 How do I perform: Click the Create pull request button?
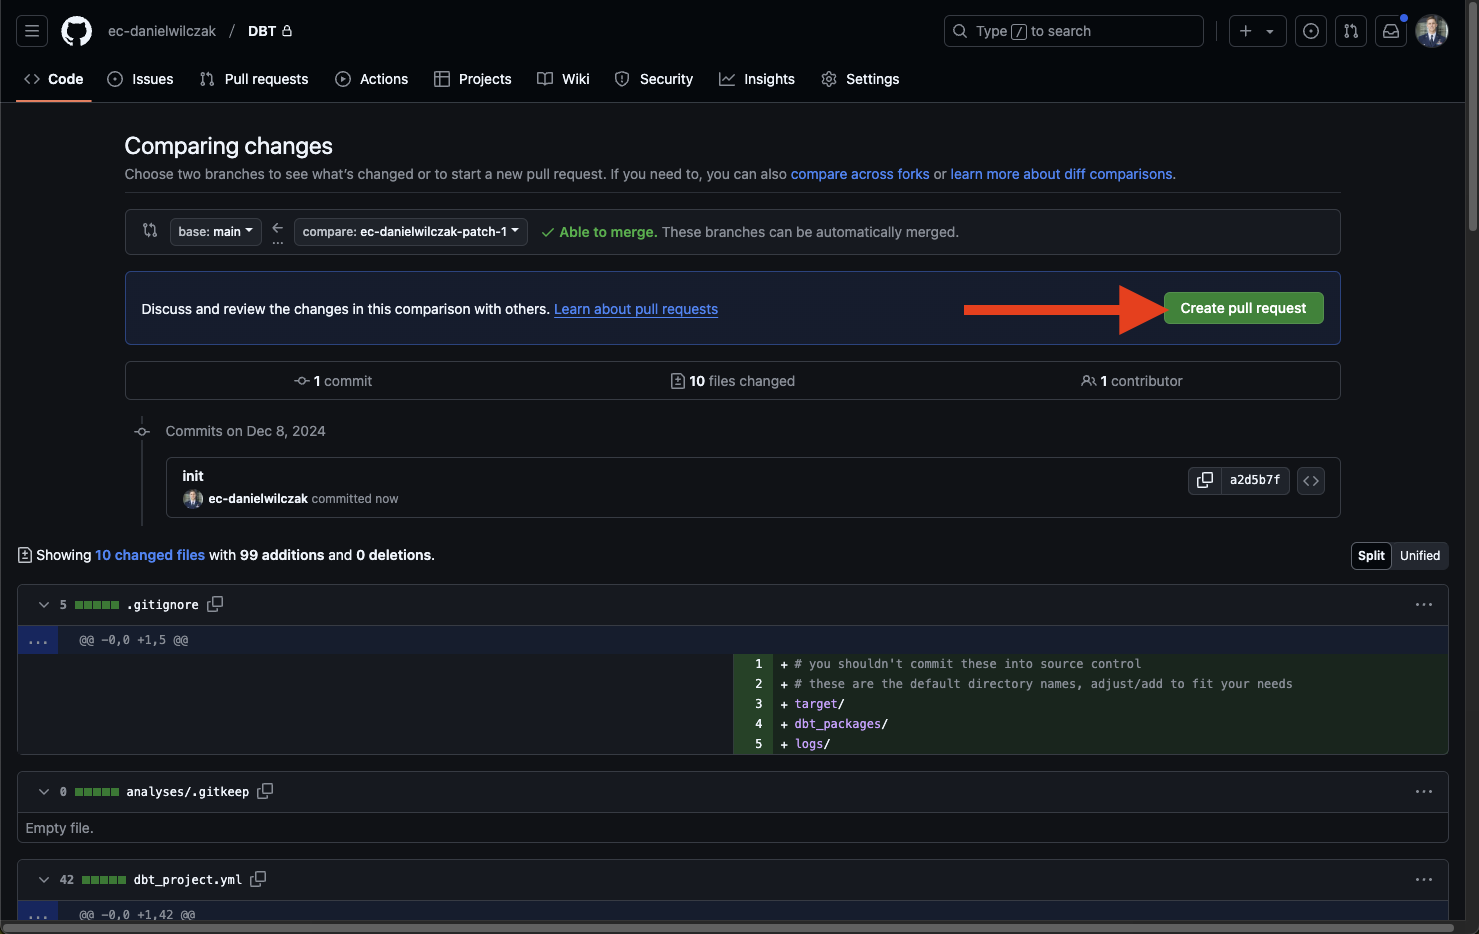click(x=1243, y=308)
